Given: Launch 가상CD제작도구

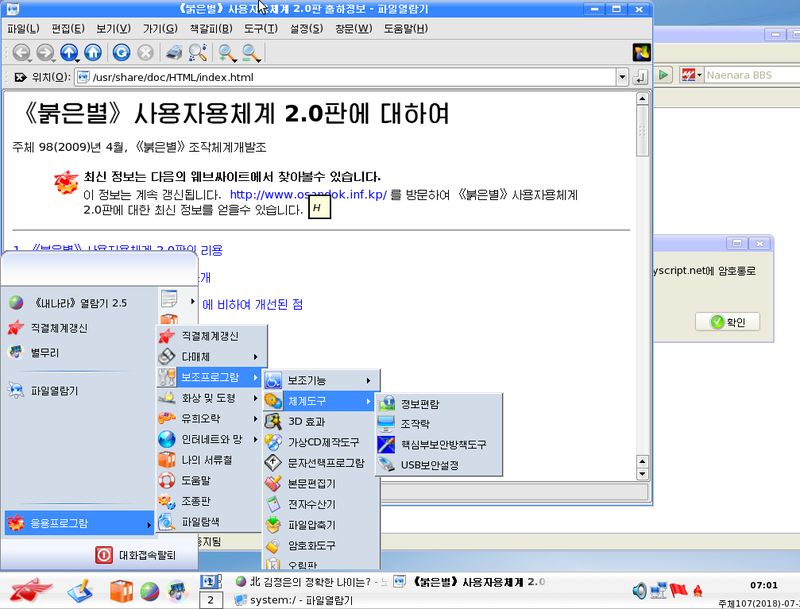Looking at the screenshot, I should [321, 442].
